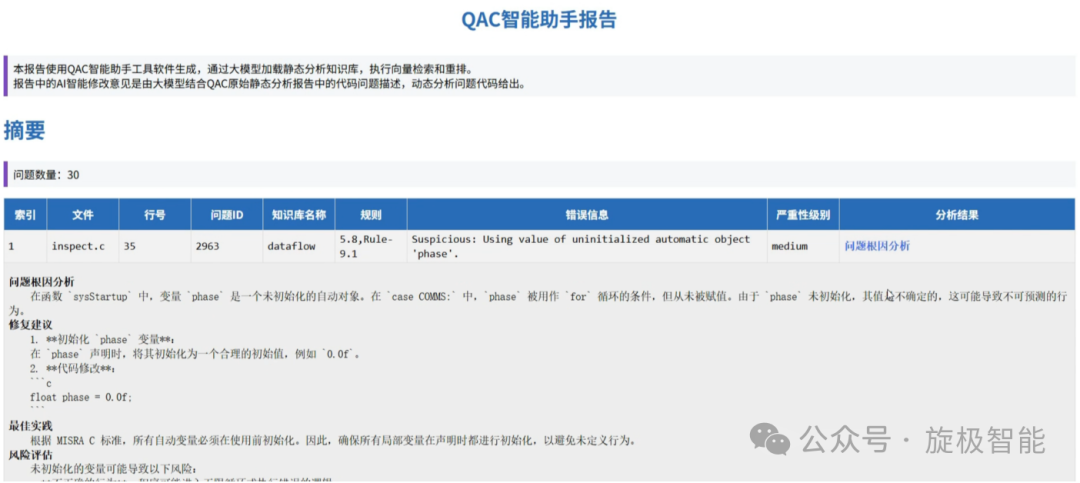Select the 规则 column header
Screen dimensions: 1080x483
(371, 214)
